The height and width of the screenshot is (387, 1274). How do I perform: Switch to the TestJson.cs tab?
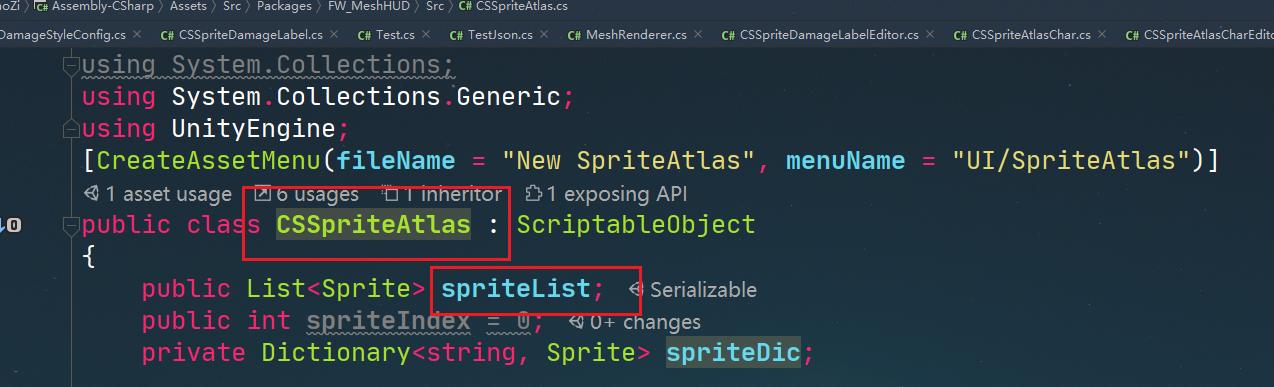click(496, 35)
